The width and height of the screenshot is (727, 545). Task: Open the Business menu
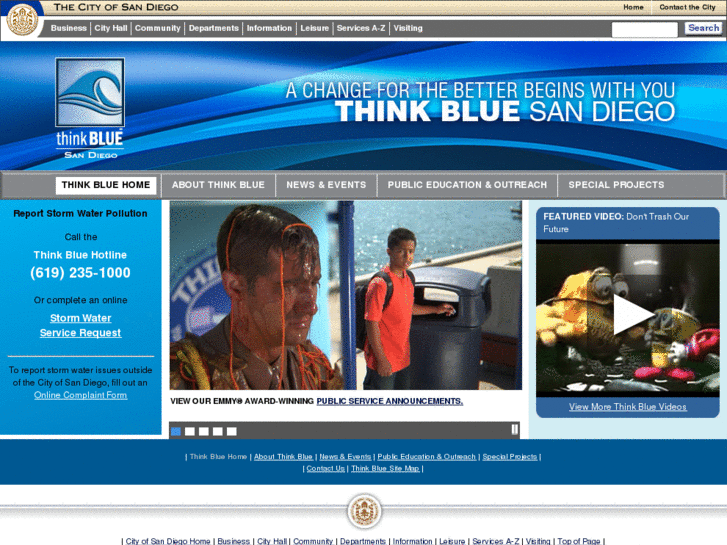point(69,28)
